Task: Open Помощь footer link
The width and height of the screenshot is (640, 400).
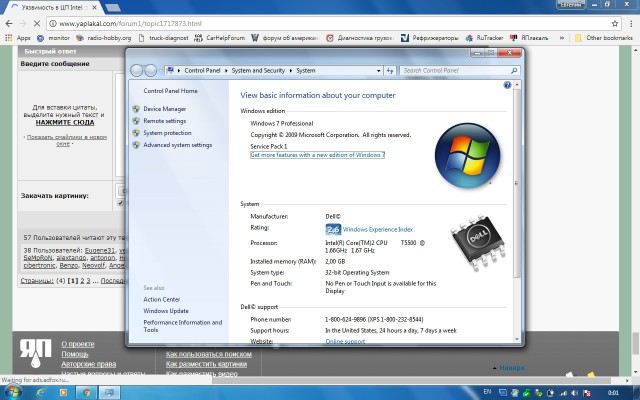Action: pyautogui.click(x=75, y=354)
